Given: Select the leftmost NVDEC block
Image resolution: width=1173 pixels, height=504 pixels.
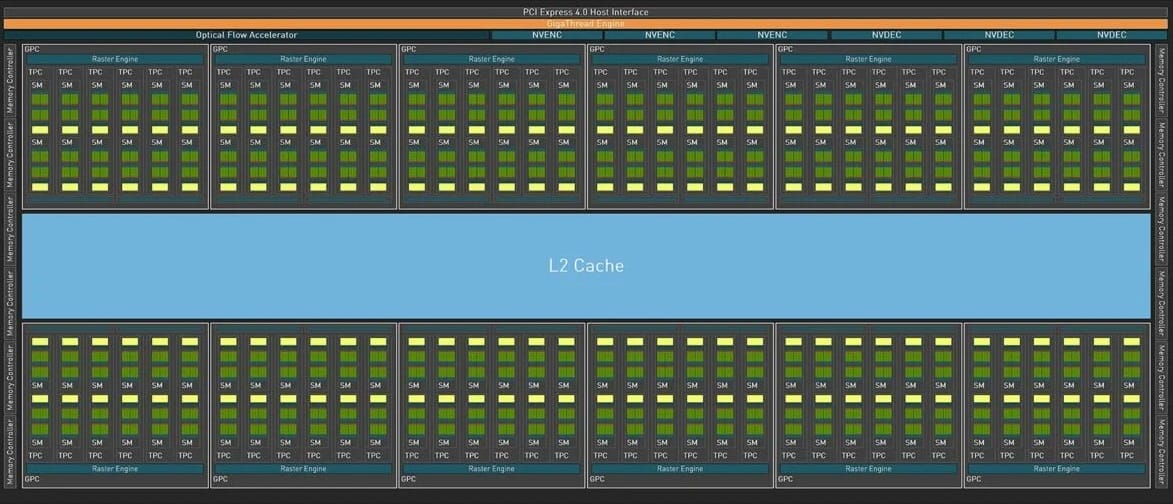Looking at the screenshot, I should point(885,35).
